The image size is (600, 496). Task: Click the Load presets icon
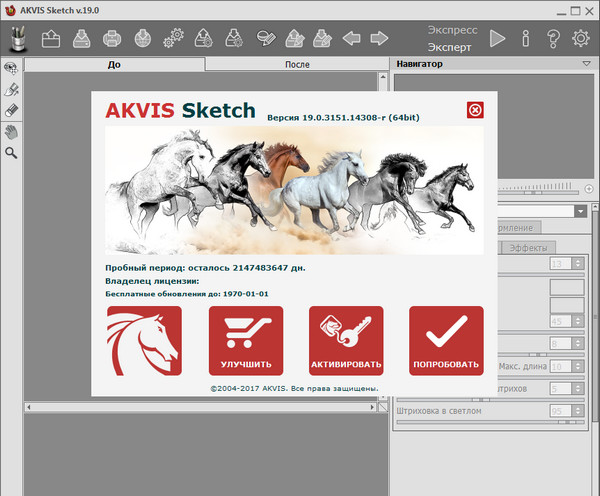[204, 39]
